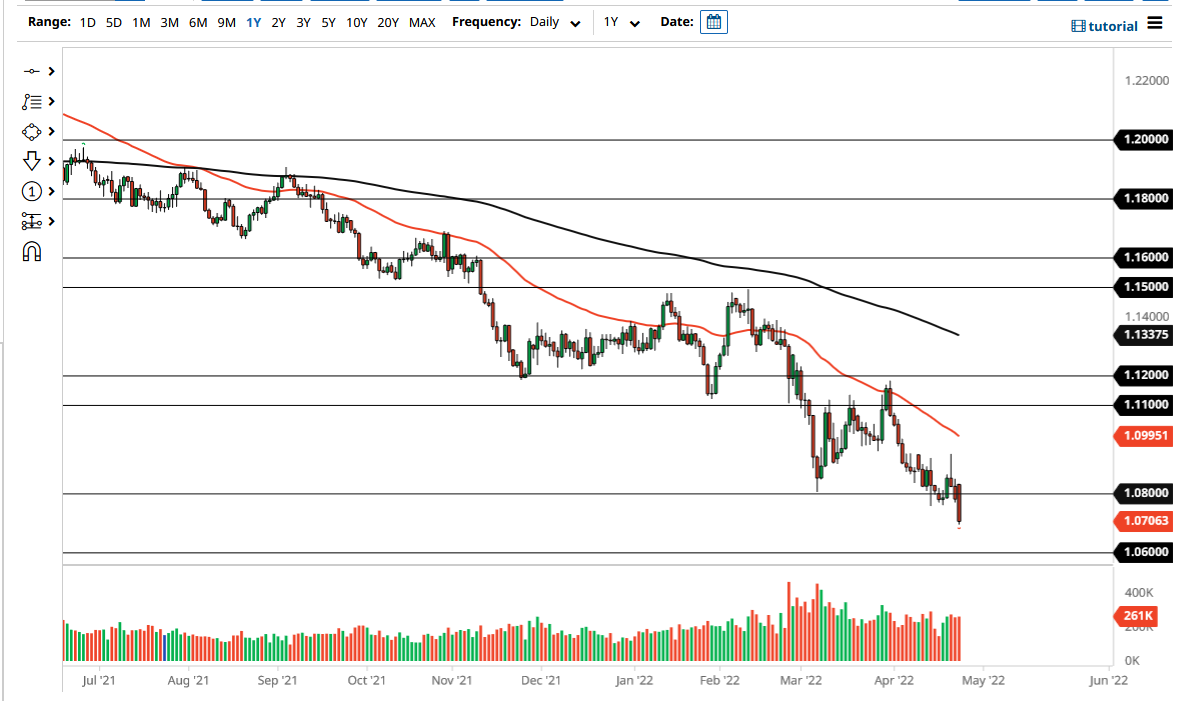This screenshot has width=1182, height=701.
Task: Select the 5D range option
Action: (x=113, y=21)
